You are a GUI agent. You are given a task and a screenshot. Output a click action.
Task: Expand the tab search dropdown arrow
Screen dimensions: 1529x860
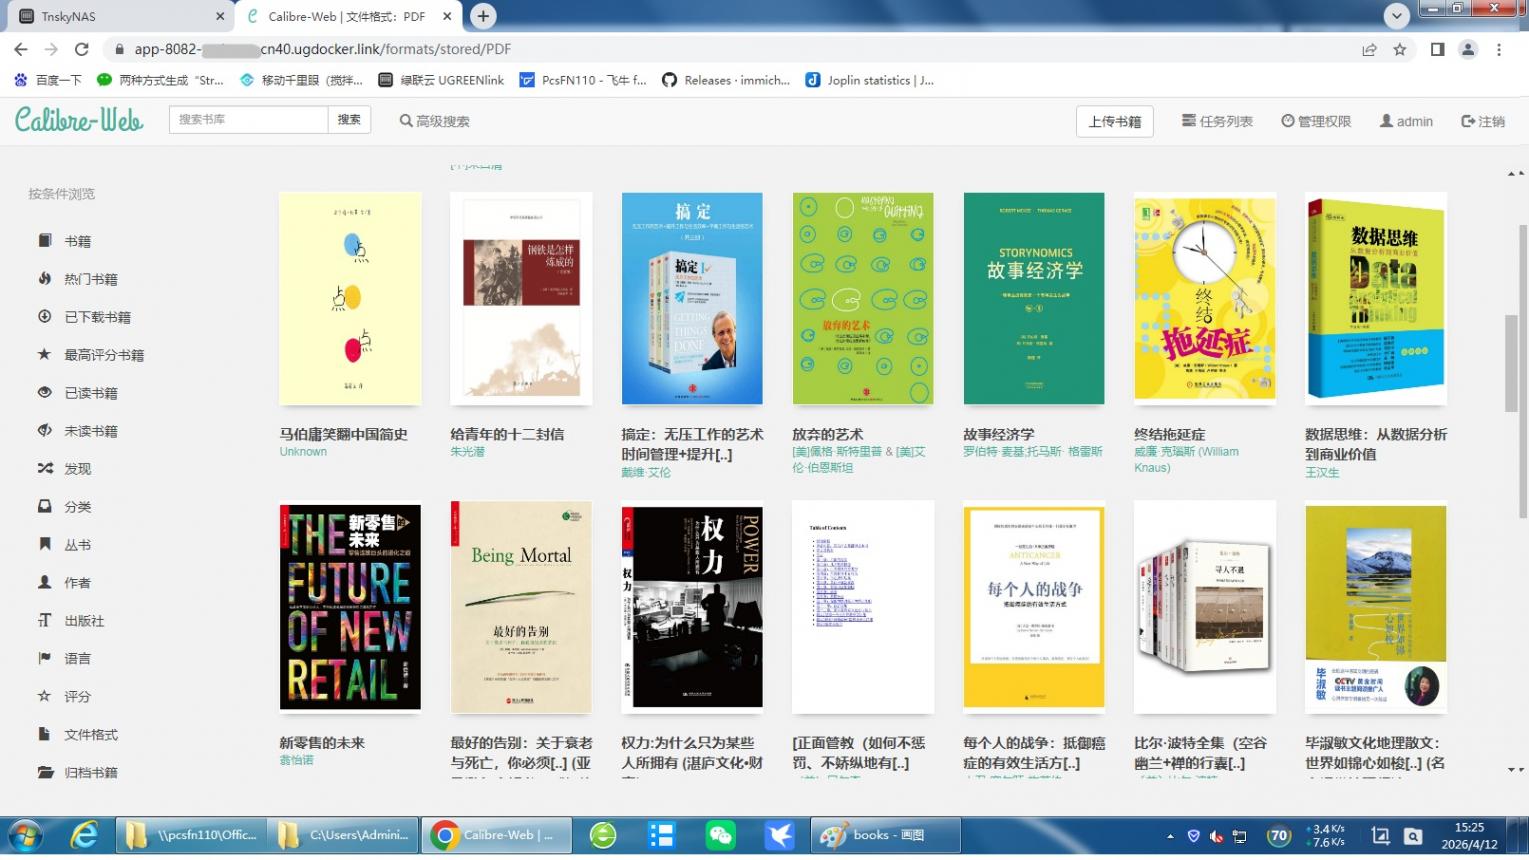point(1396,16)
